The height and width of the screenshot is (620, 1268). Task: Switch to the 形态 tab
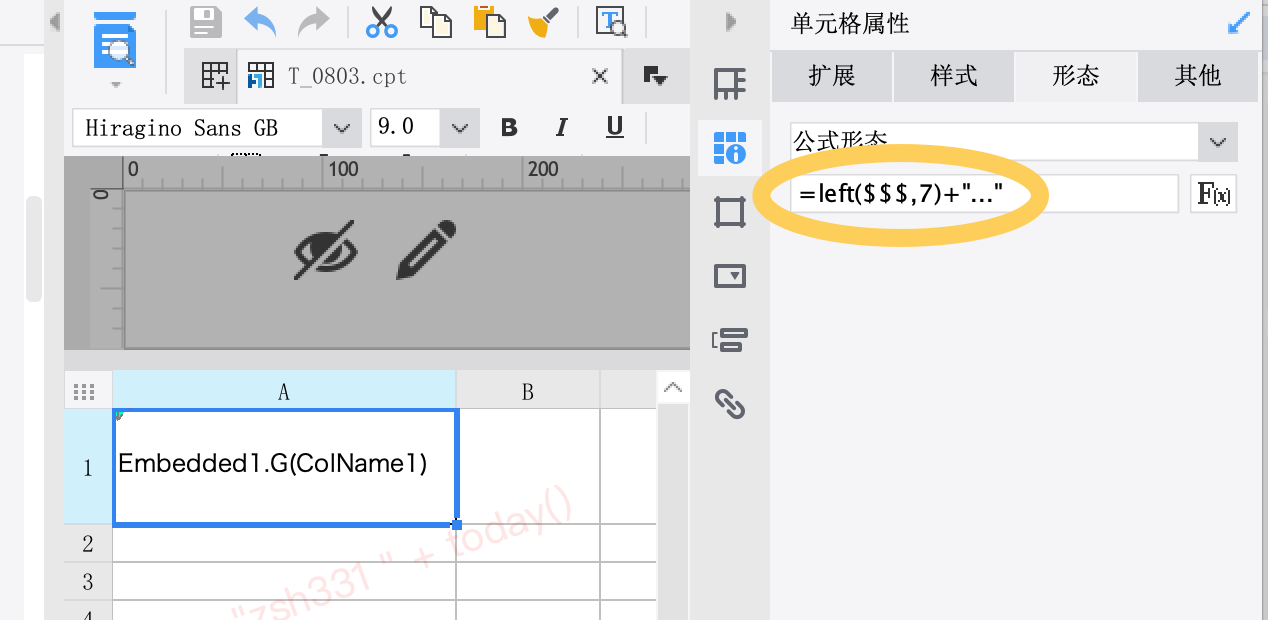[x=1076, y=77]
